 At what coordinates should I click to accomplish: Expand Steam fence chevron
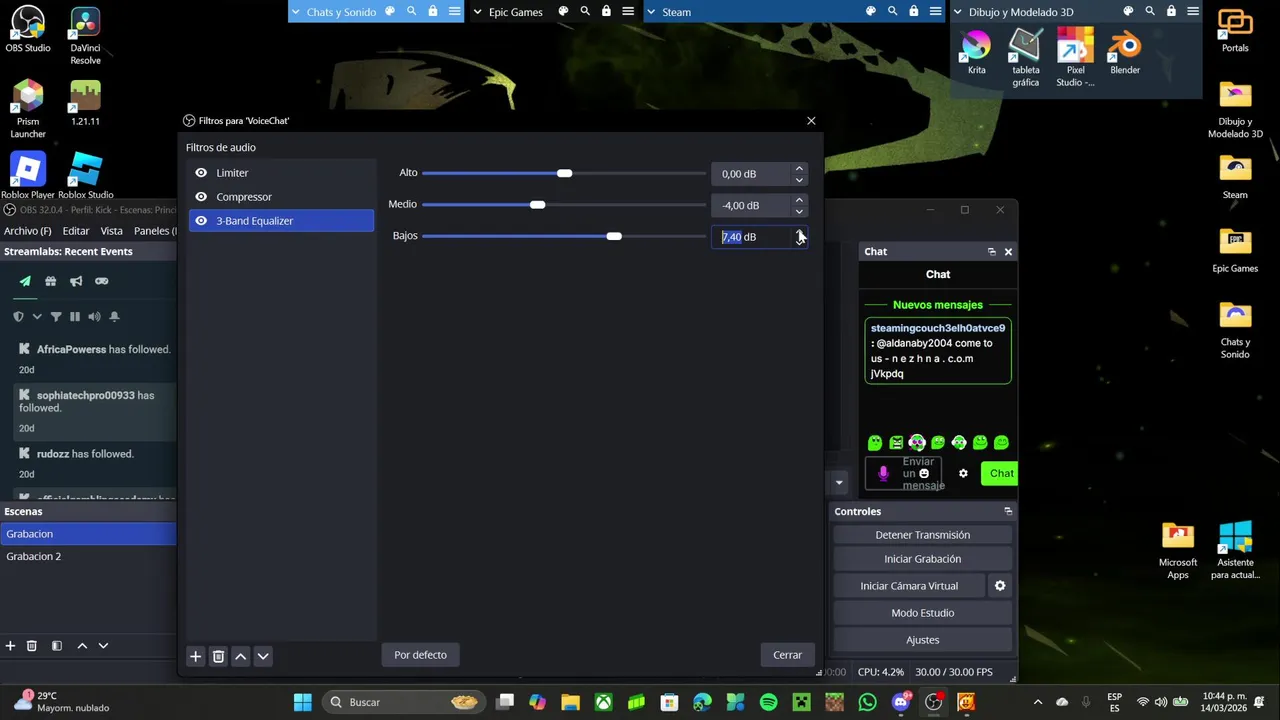point(651,12)
